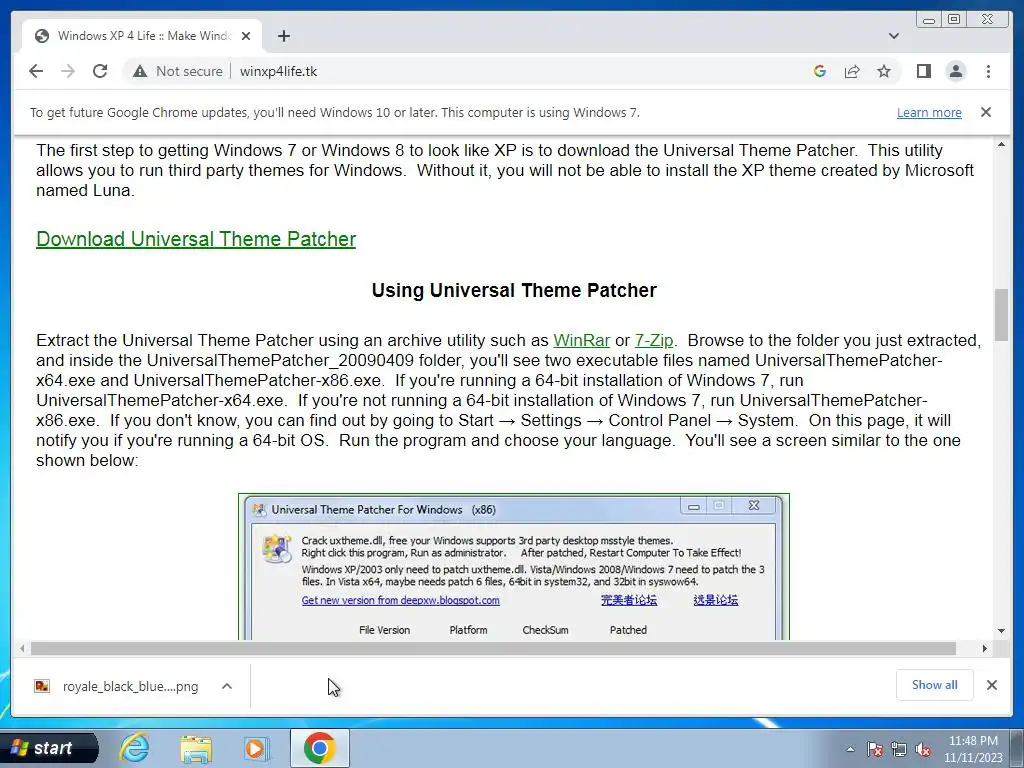Open Action Center flag tray icon
The width and height of the screenshot is (1024, 768).
pos(875,749)
